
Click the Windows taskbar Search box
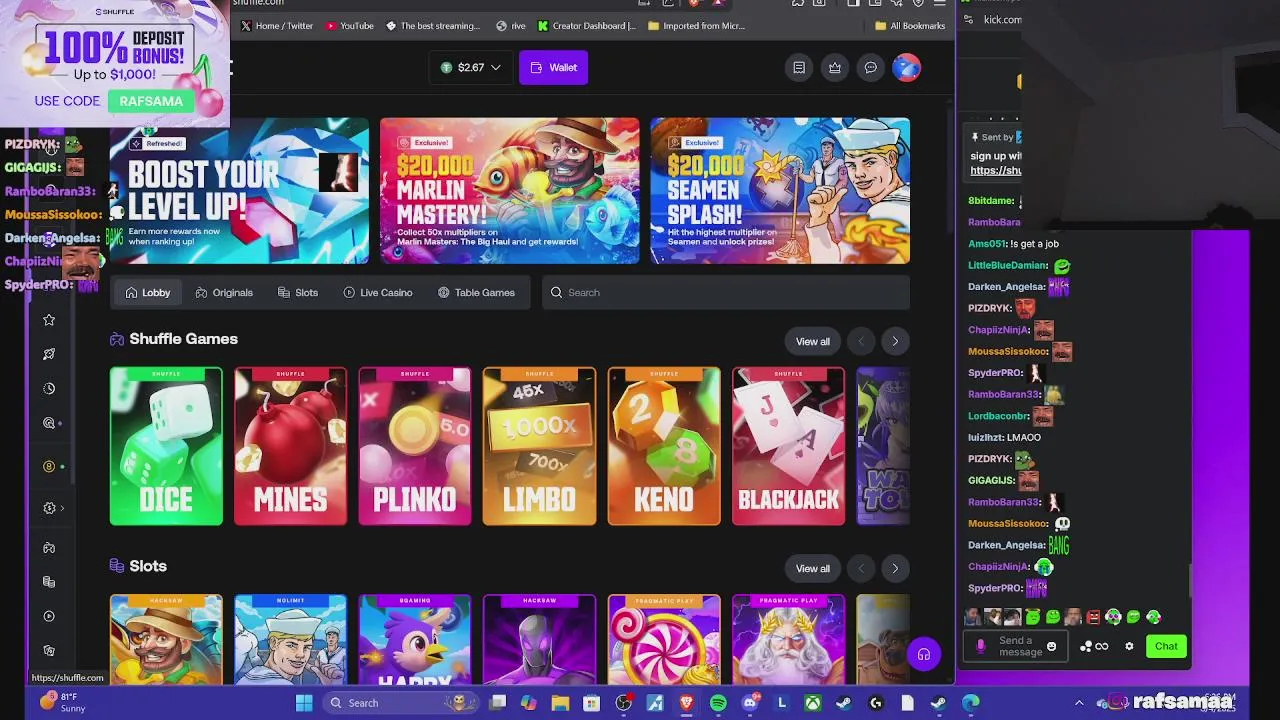point(403,703)
